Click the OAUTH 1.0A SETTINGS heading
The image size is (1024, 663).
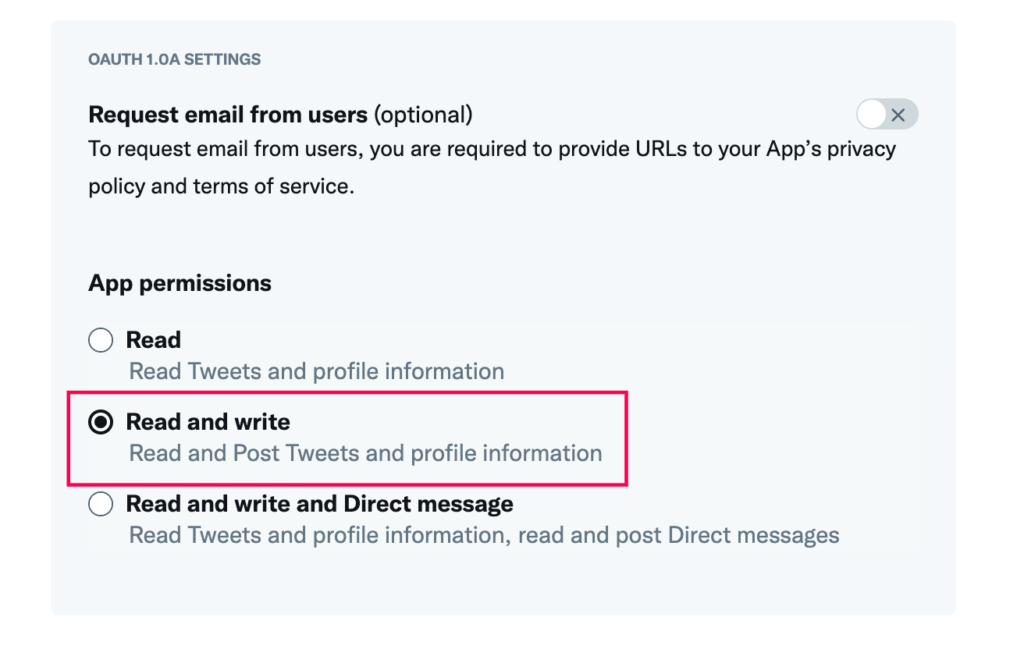coord(174,59)
